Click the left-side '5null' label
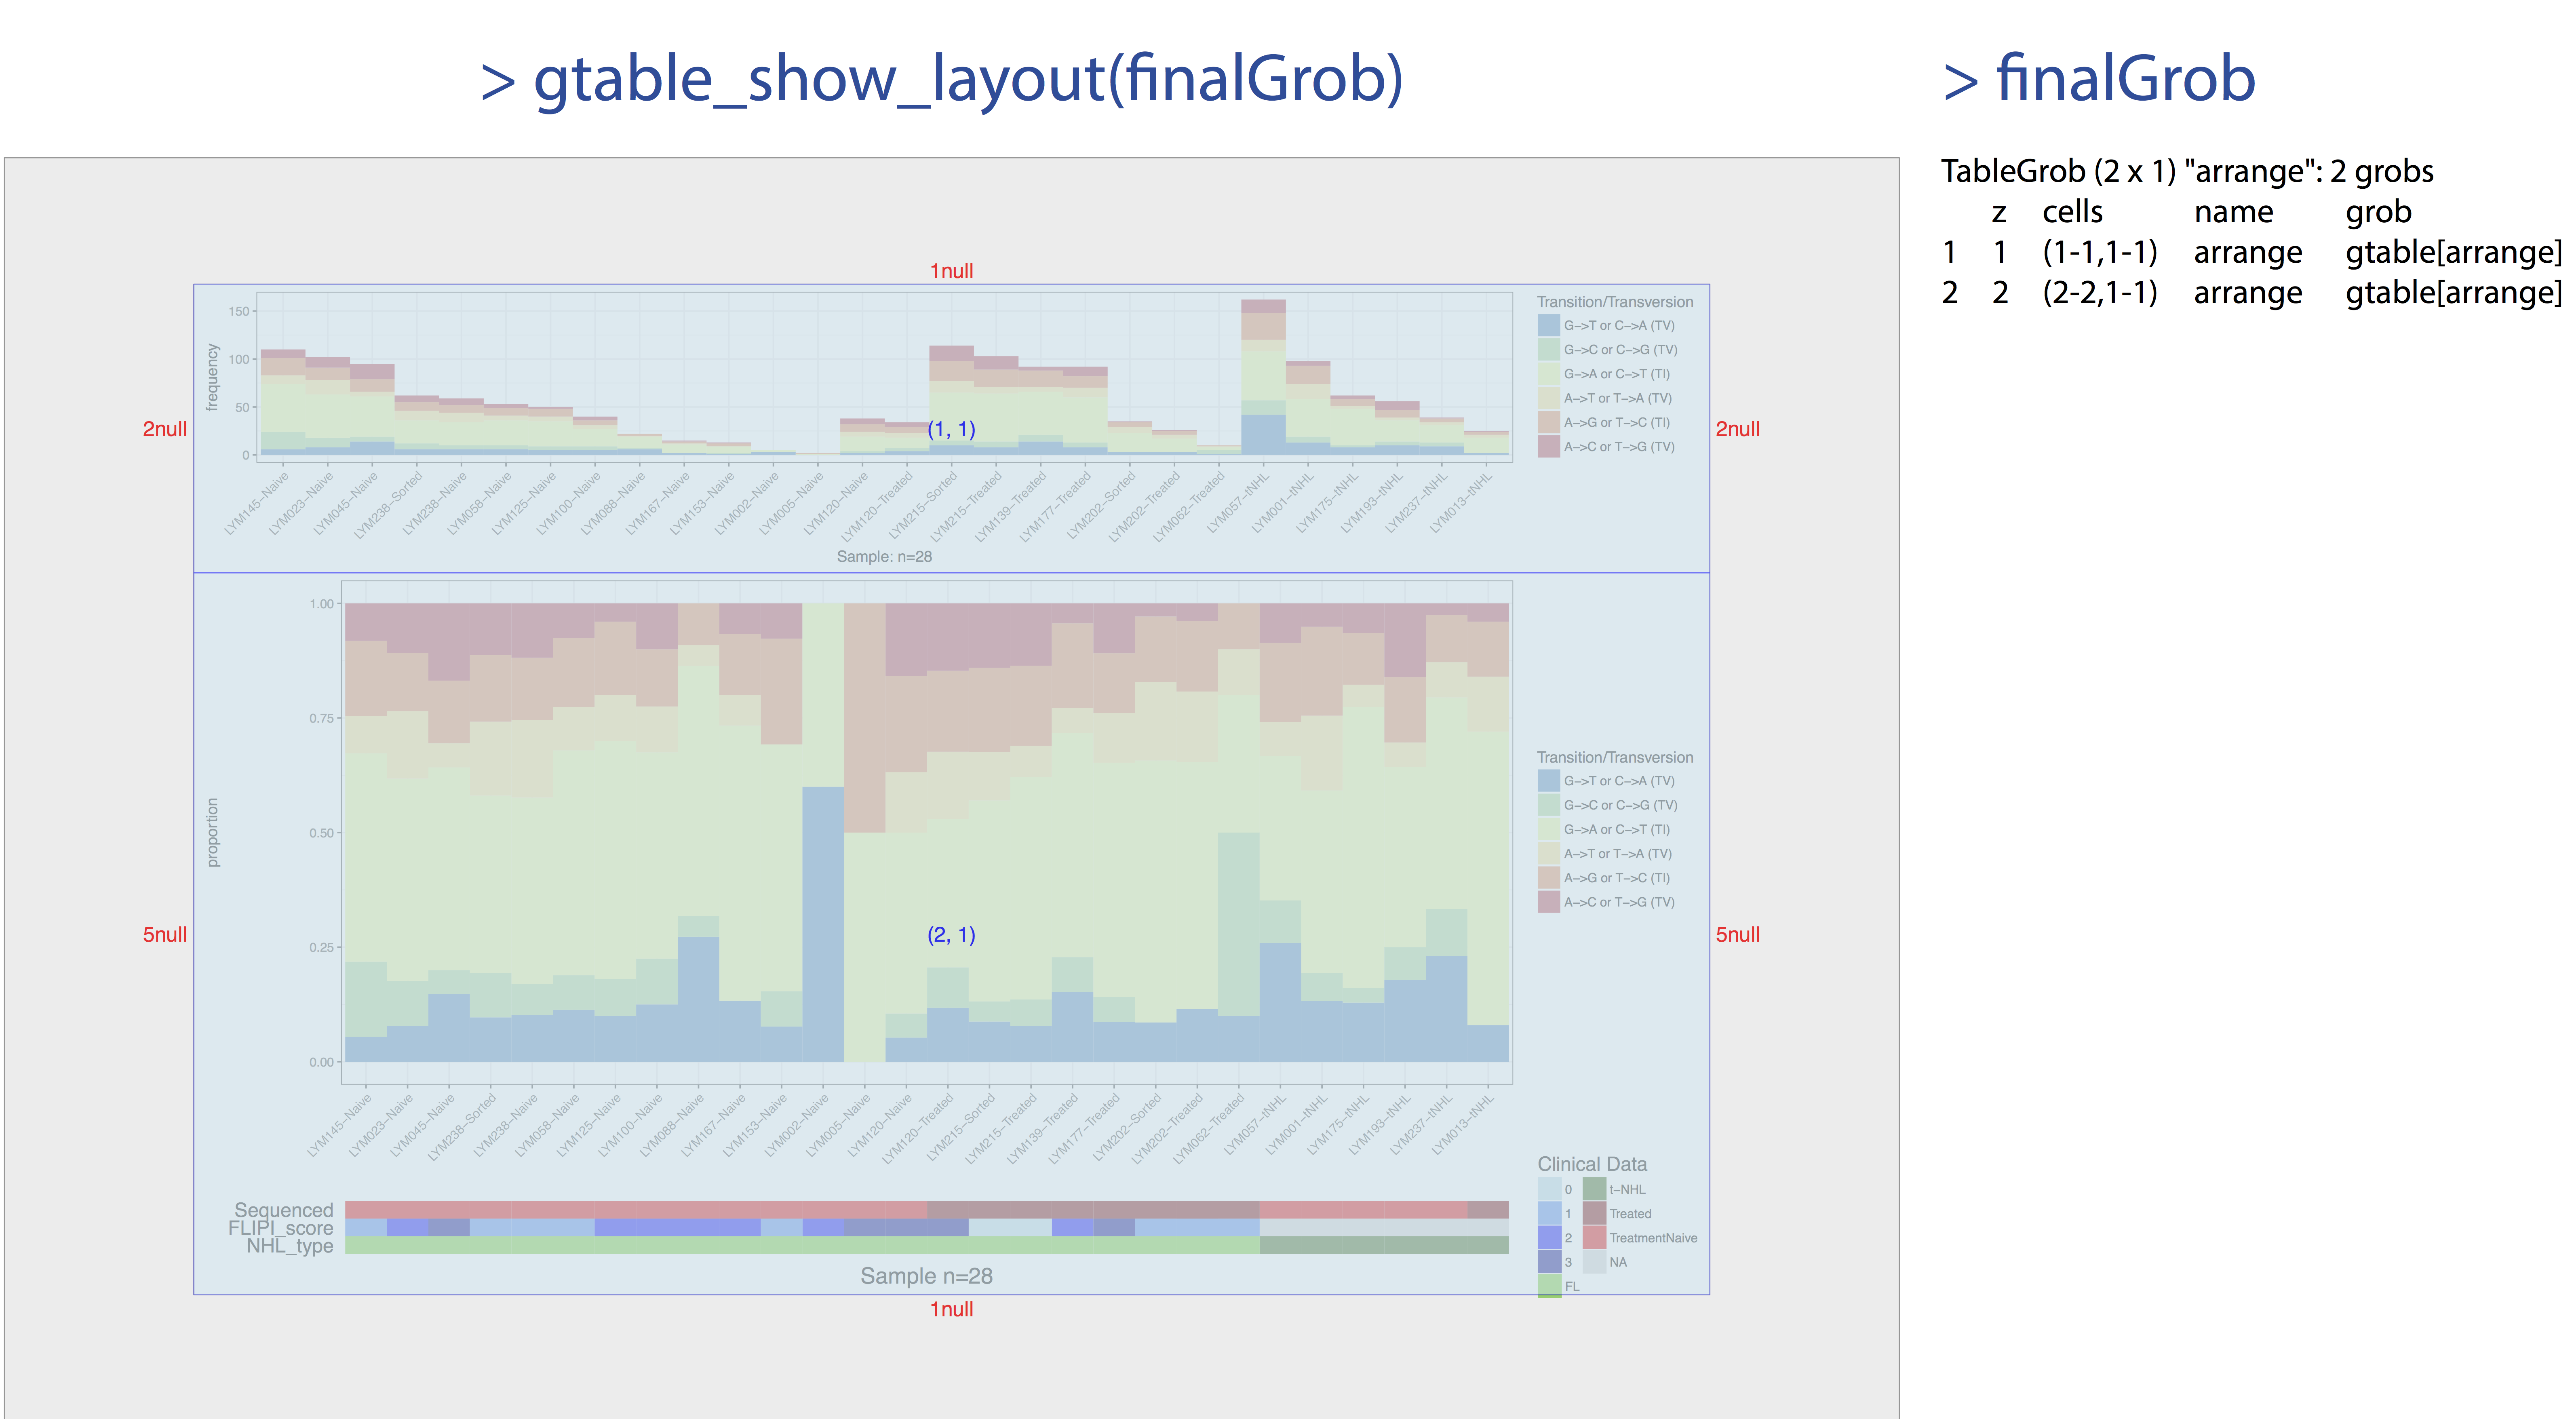 pos(165,935)
